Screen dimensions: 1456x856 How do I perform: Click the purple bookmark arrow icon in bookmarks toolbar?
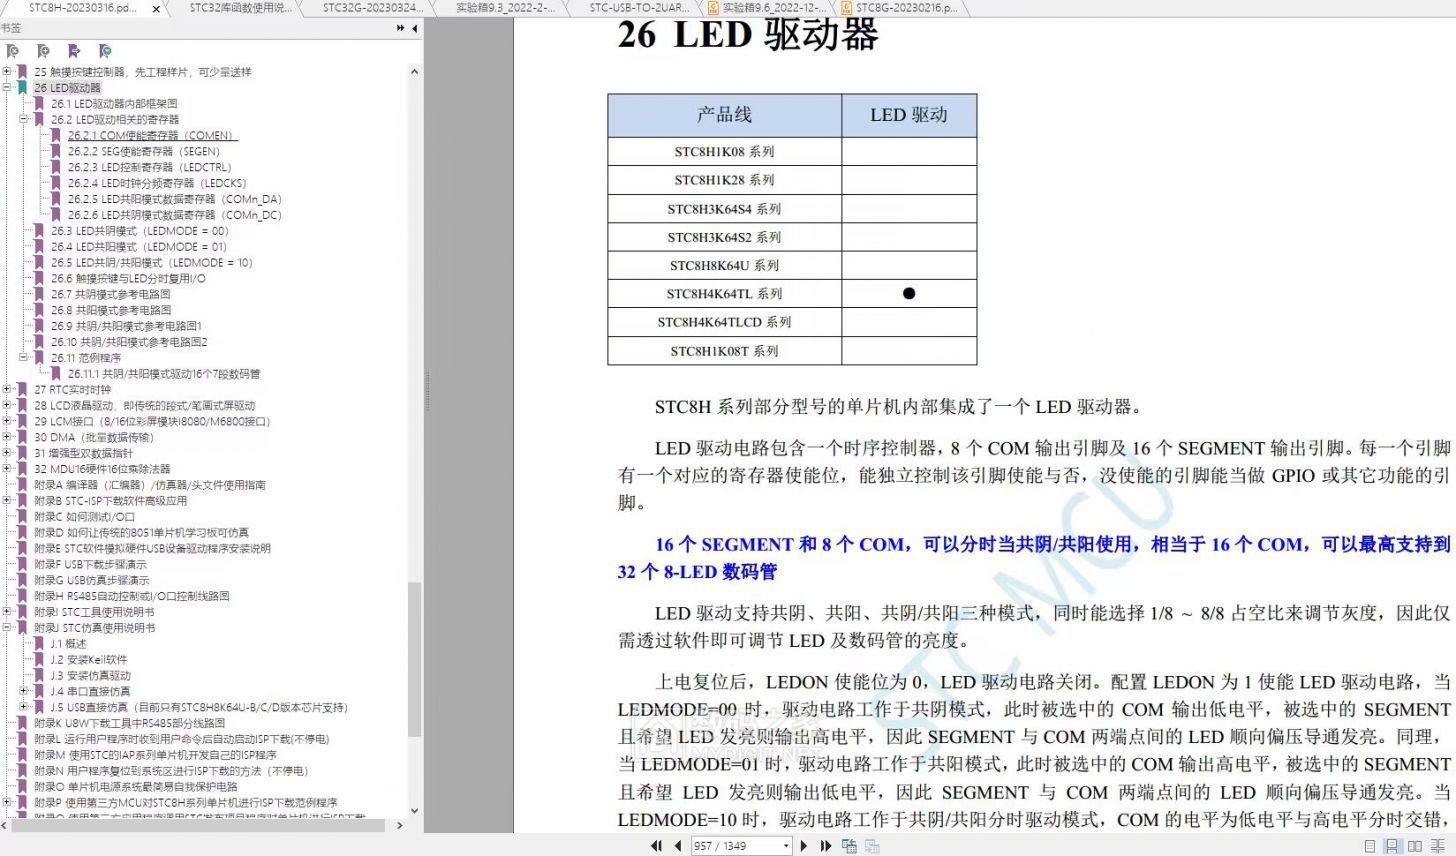coord(73,51)
